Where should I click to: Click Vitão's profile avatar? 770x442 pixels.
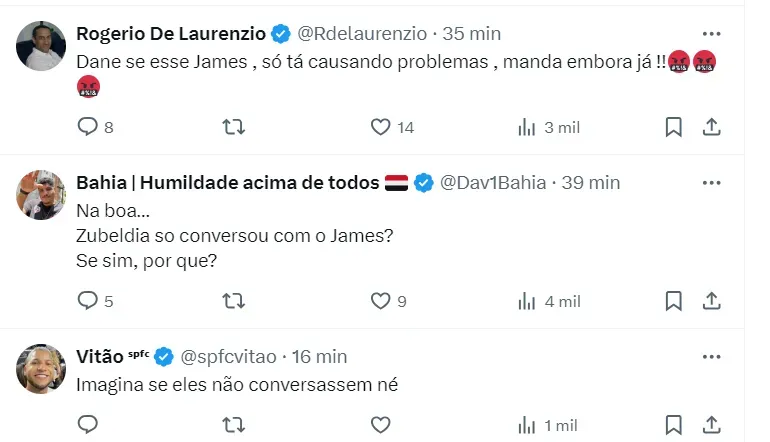pyautogui.click(x=41, y=368)
